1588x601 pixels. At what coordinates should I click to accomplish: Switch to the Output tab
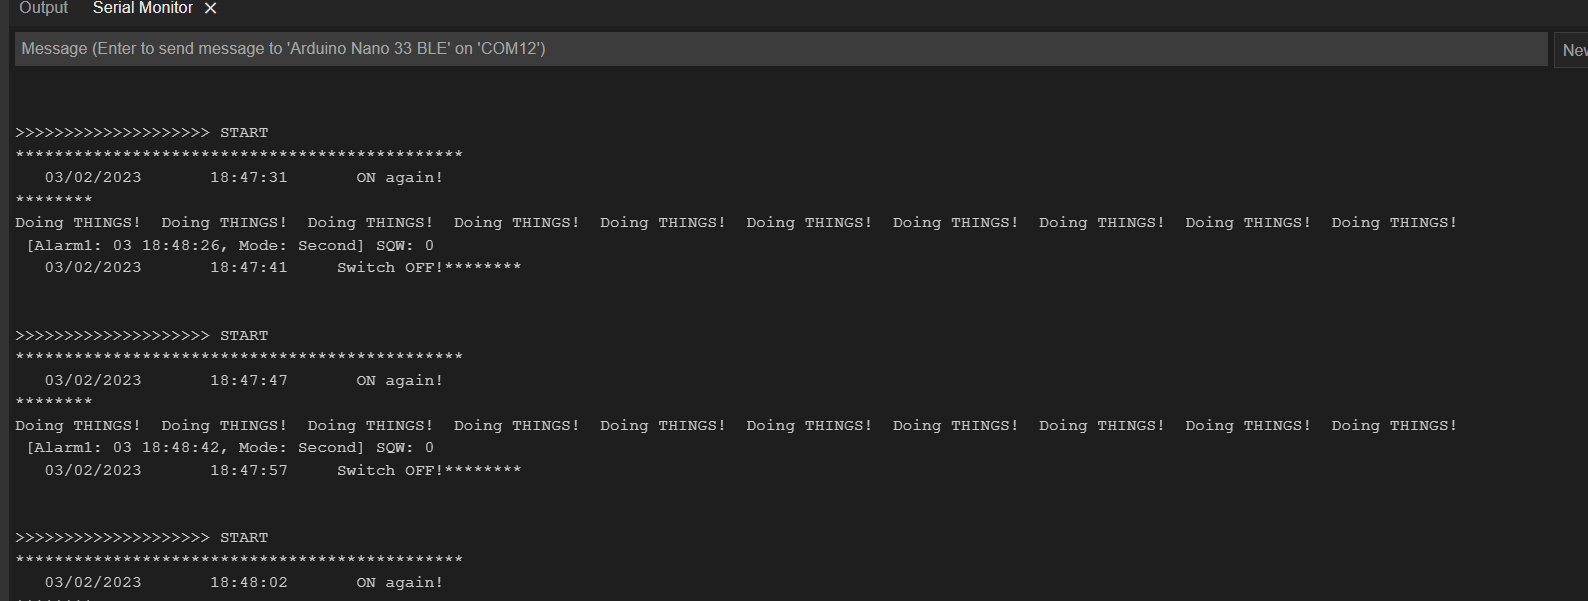point(44,8)
